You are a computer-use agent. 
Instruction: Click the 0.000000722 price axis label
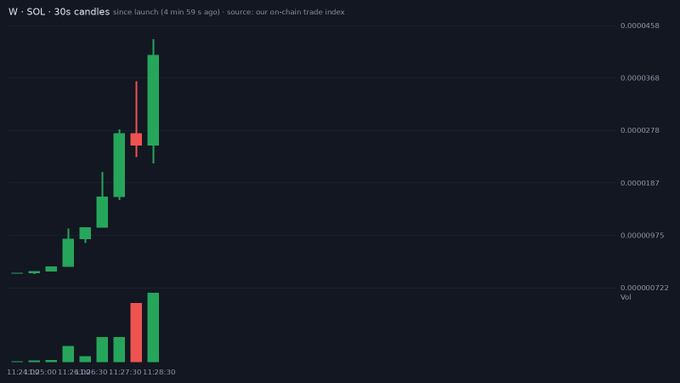644,288
